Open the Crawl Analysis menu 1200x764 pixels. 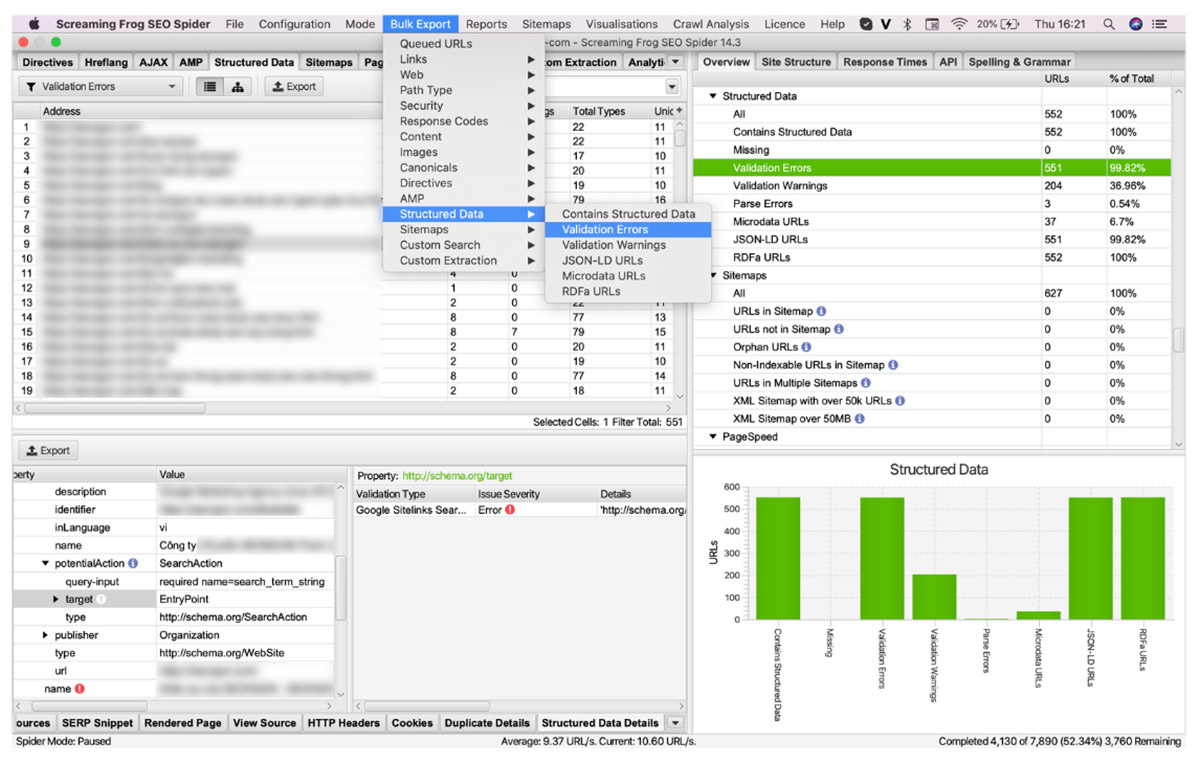click(711, 24)
